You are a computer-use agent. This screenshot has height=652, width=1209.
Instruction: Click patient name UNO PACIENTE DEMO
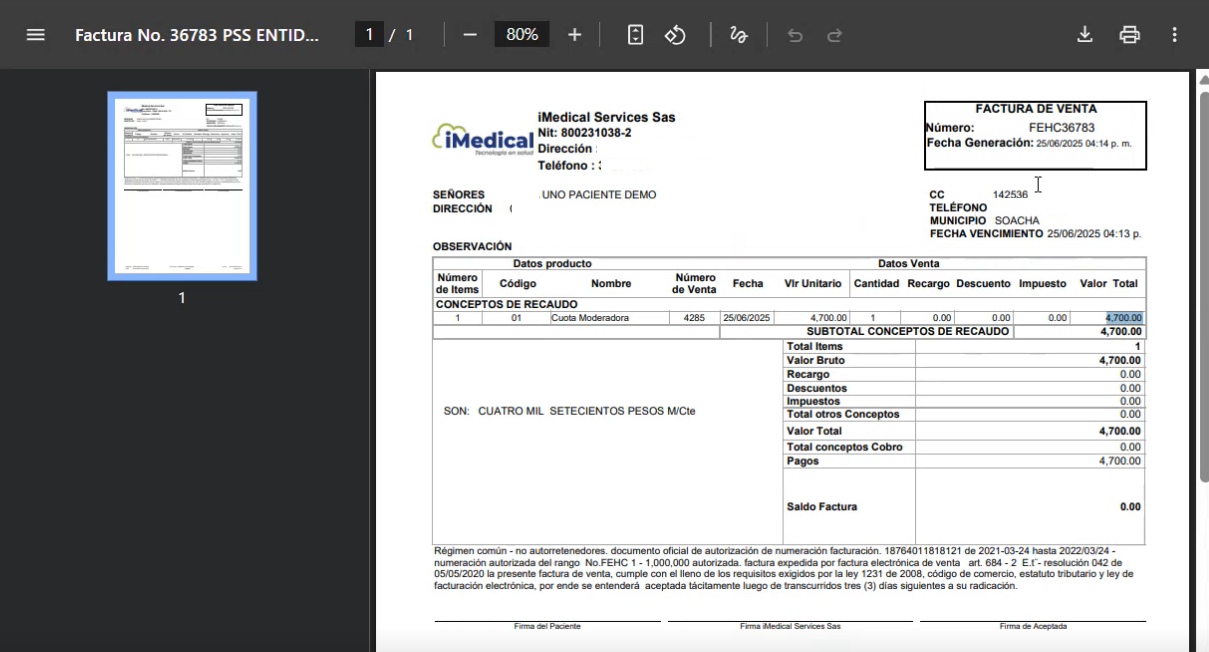[598, 195]
